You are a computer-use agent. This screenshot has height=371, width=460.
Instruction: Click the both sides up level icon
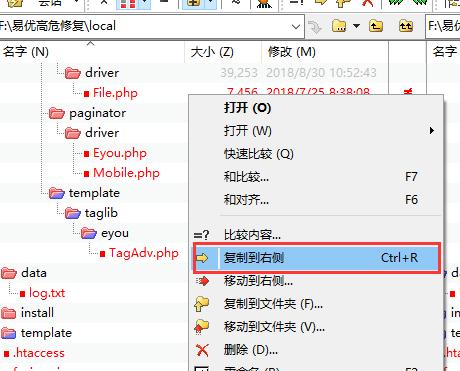click(406, 26)
